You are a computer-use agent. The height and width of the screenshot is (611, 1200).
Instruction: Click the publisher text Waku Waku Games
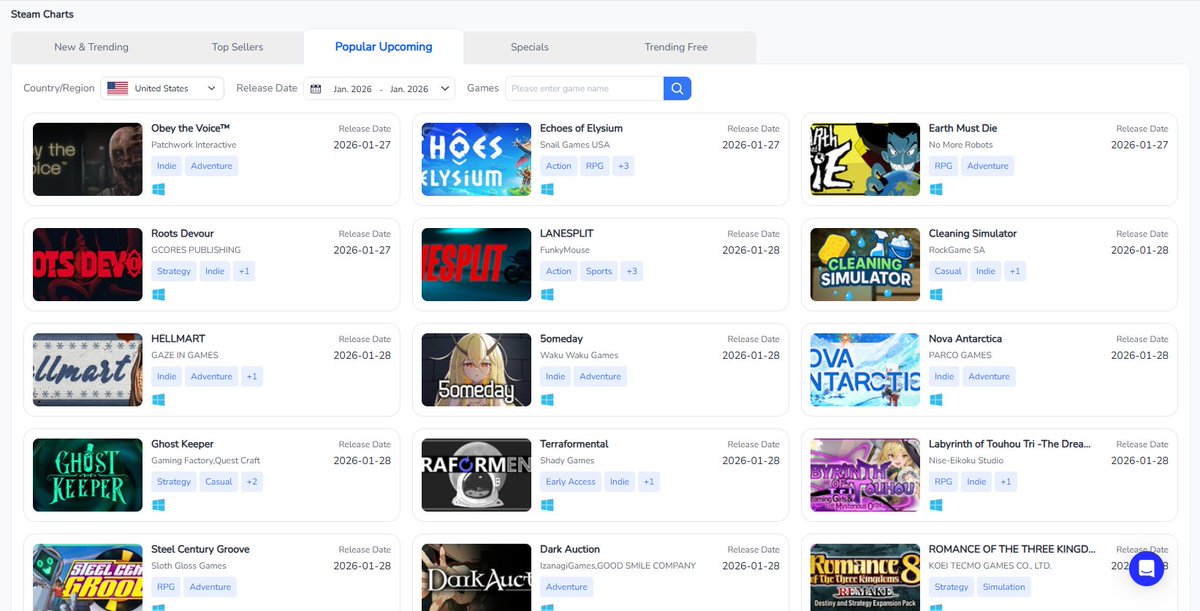(x=579, y=355)
